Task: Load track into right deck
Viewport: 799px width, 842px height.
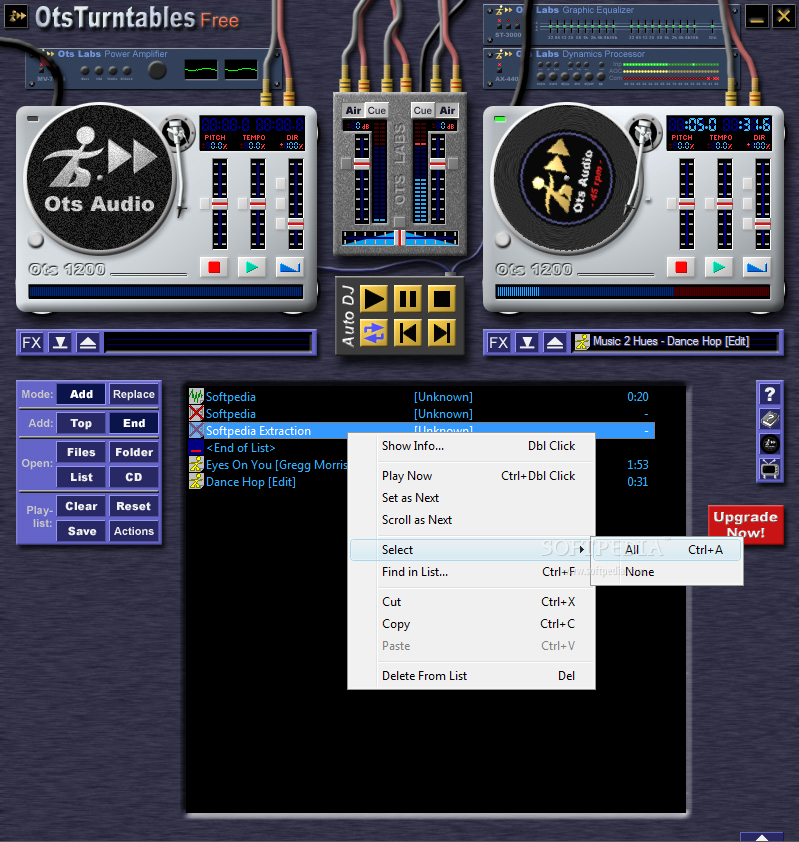Action: point(527,343)
